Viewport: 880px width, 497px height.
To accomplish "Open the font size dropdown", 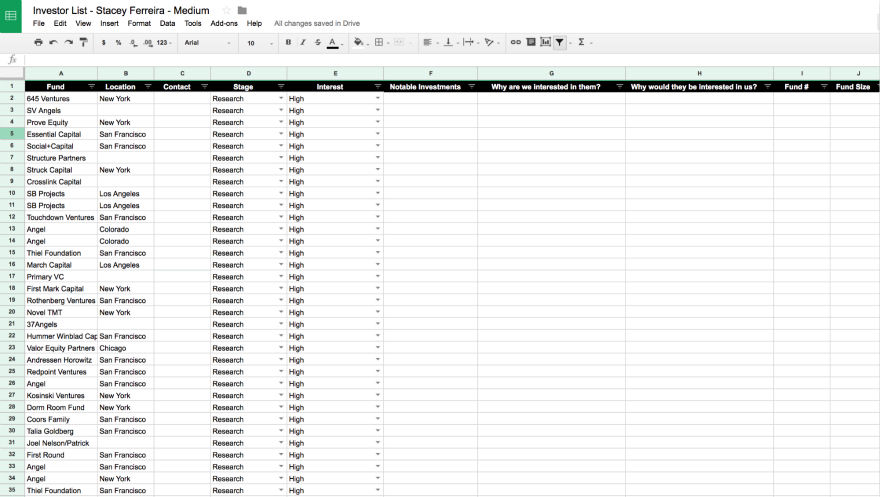I will click(x=258, y=43).
